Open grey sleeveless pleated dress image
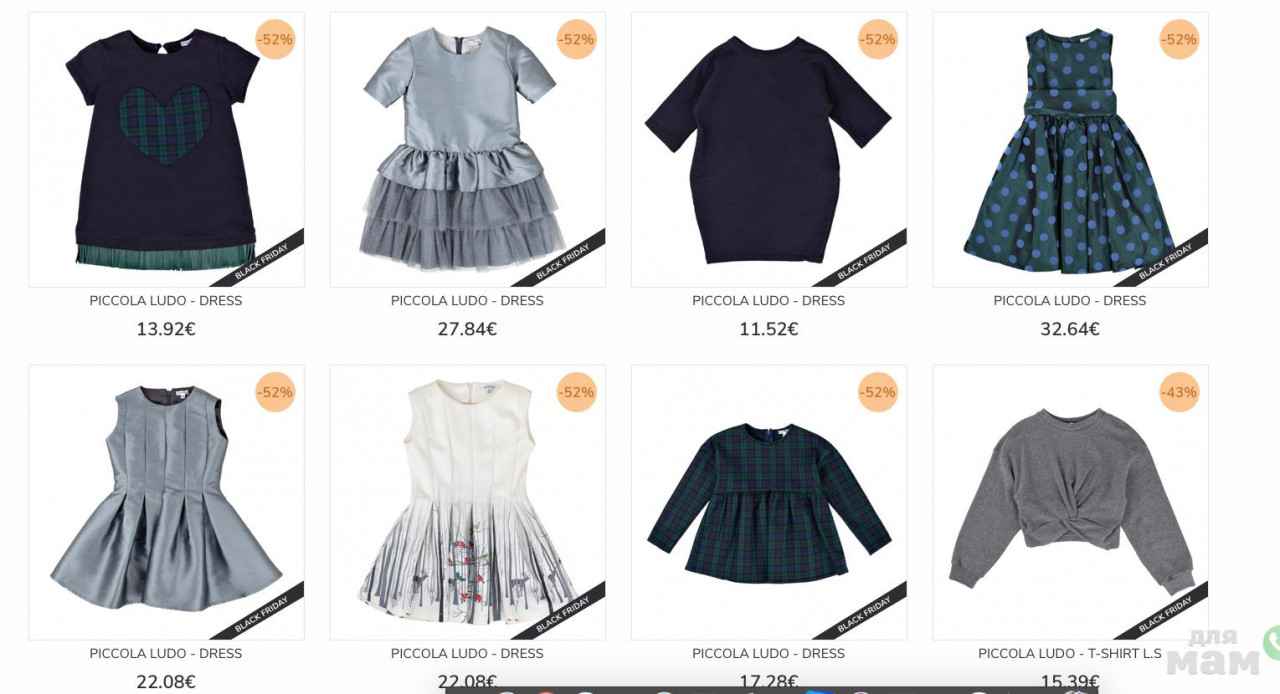The image size is (1280, 694). [x=166, y=502]
